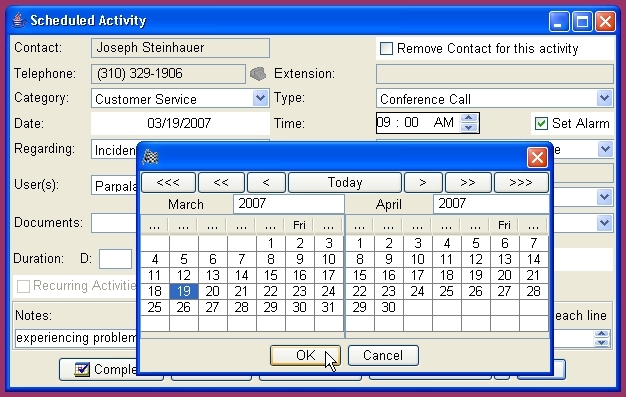Image resolution: width=626 pixels, height=397 pixels.
Task: Click the << navigation button
Action: pos(221,183)
